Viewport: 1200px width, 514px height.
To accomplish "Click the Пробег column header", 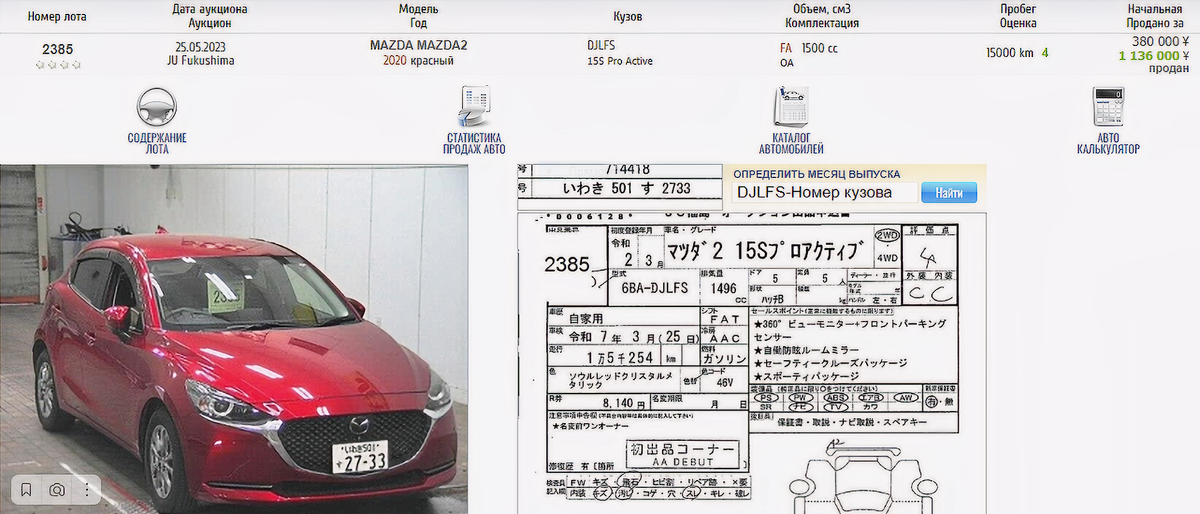I will (x=1017, y=9).
